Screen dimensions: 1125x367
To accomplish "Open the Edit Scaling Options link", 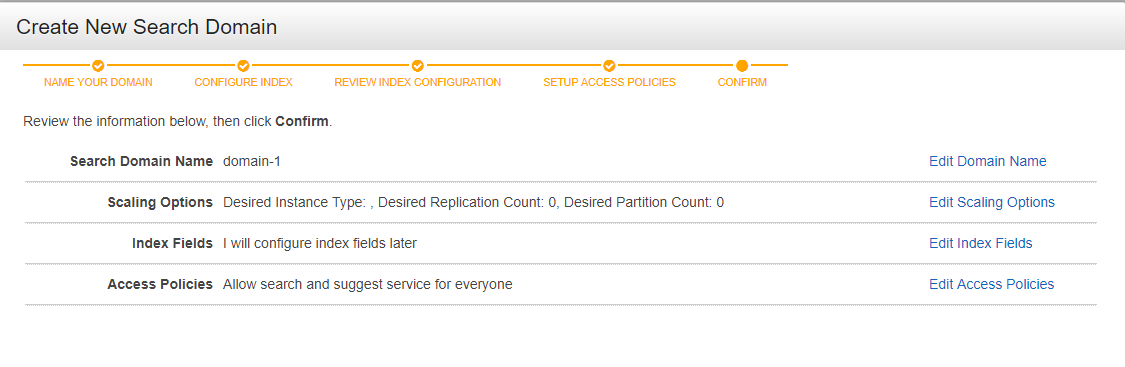I will (x=992, y=202).
